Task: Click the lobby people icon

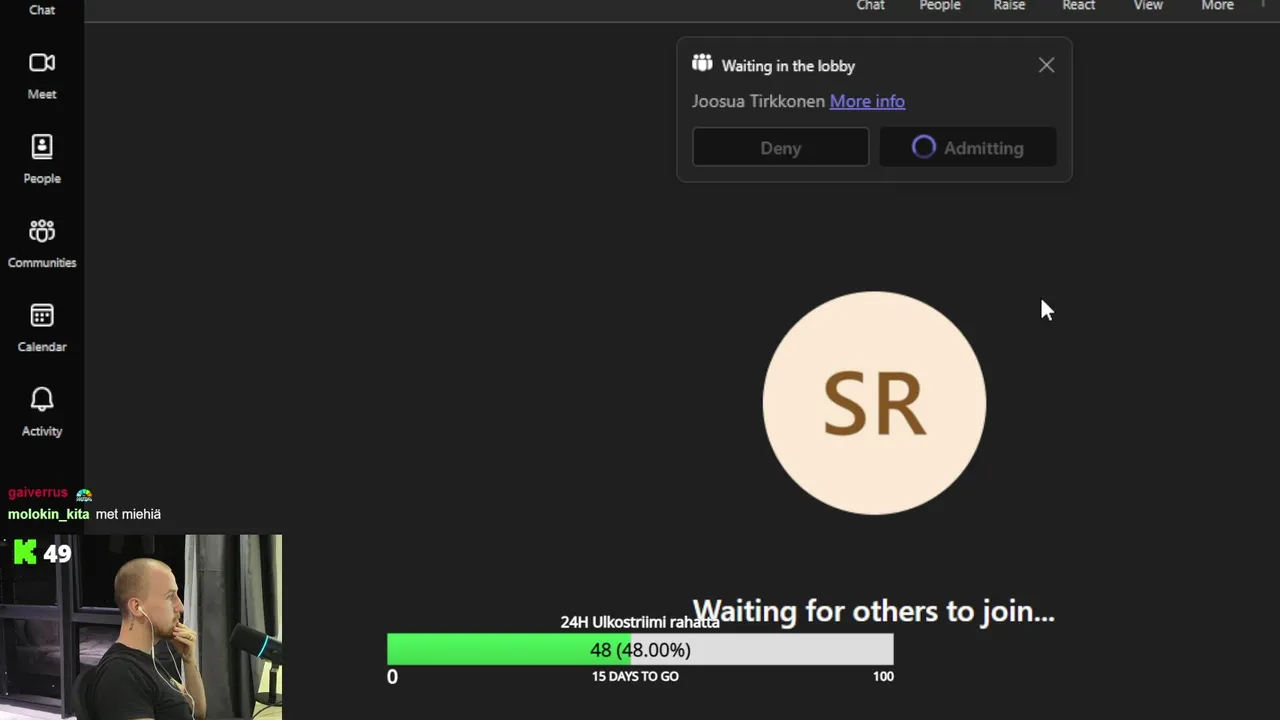Action: [702, 64]
